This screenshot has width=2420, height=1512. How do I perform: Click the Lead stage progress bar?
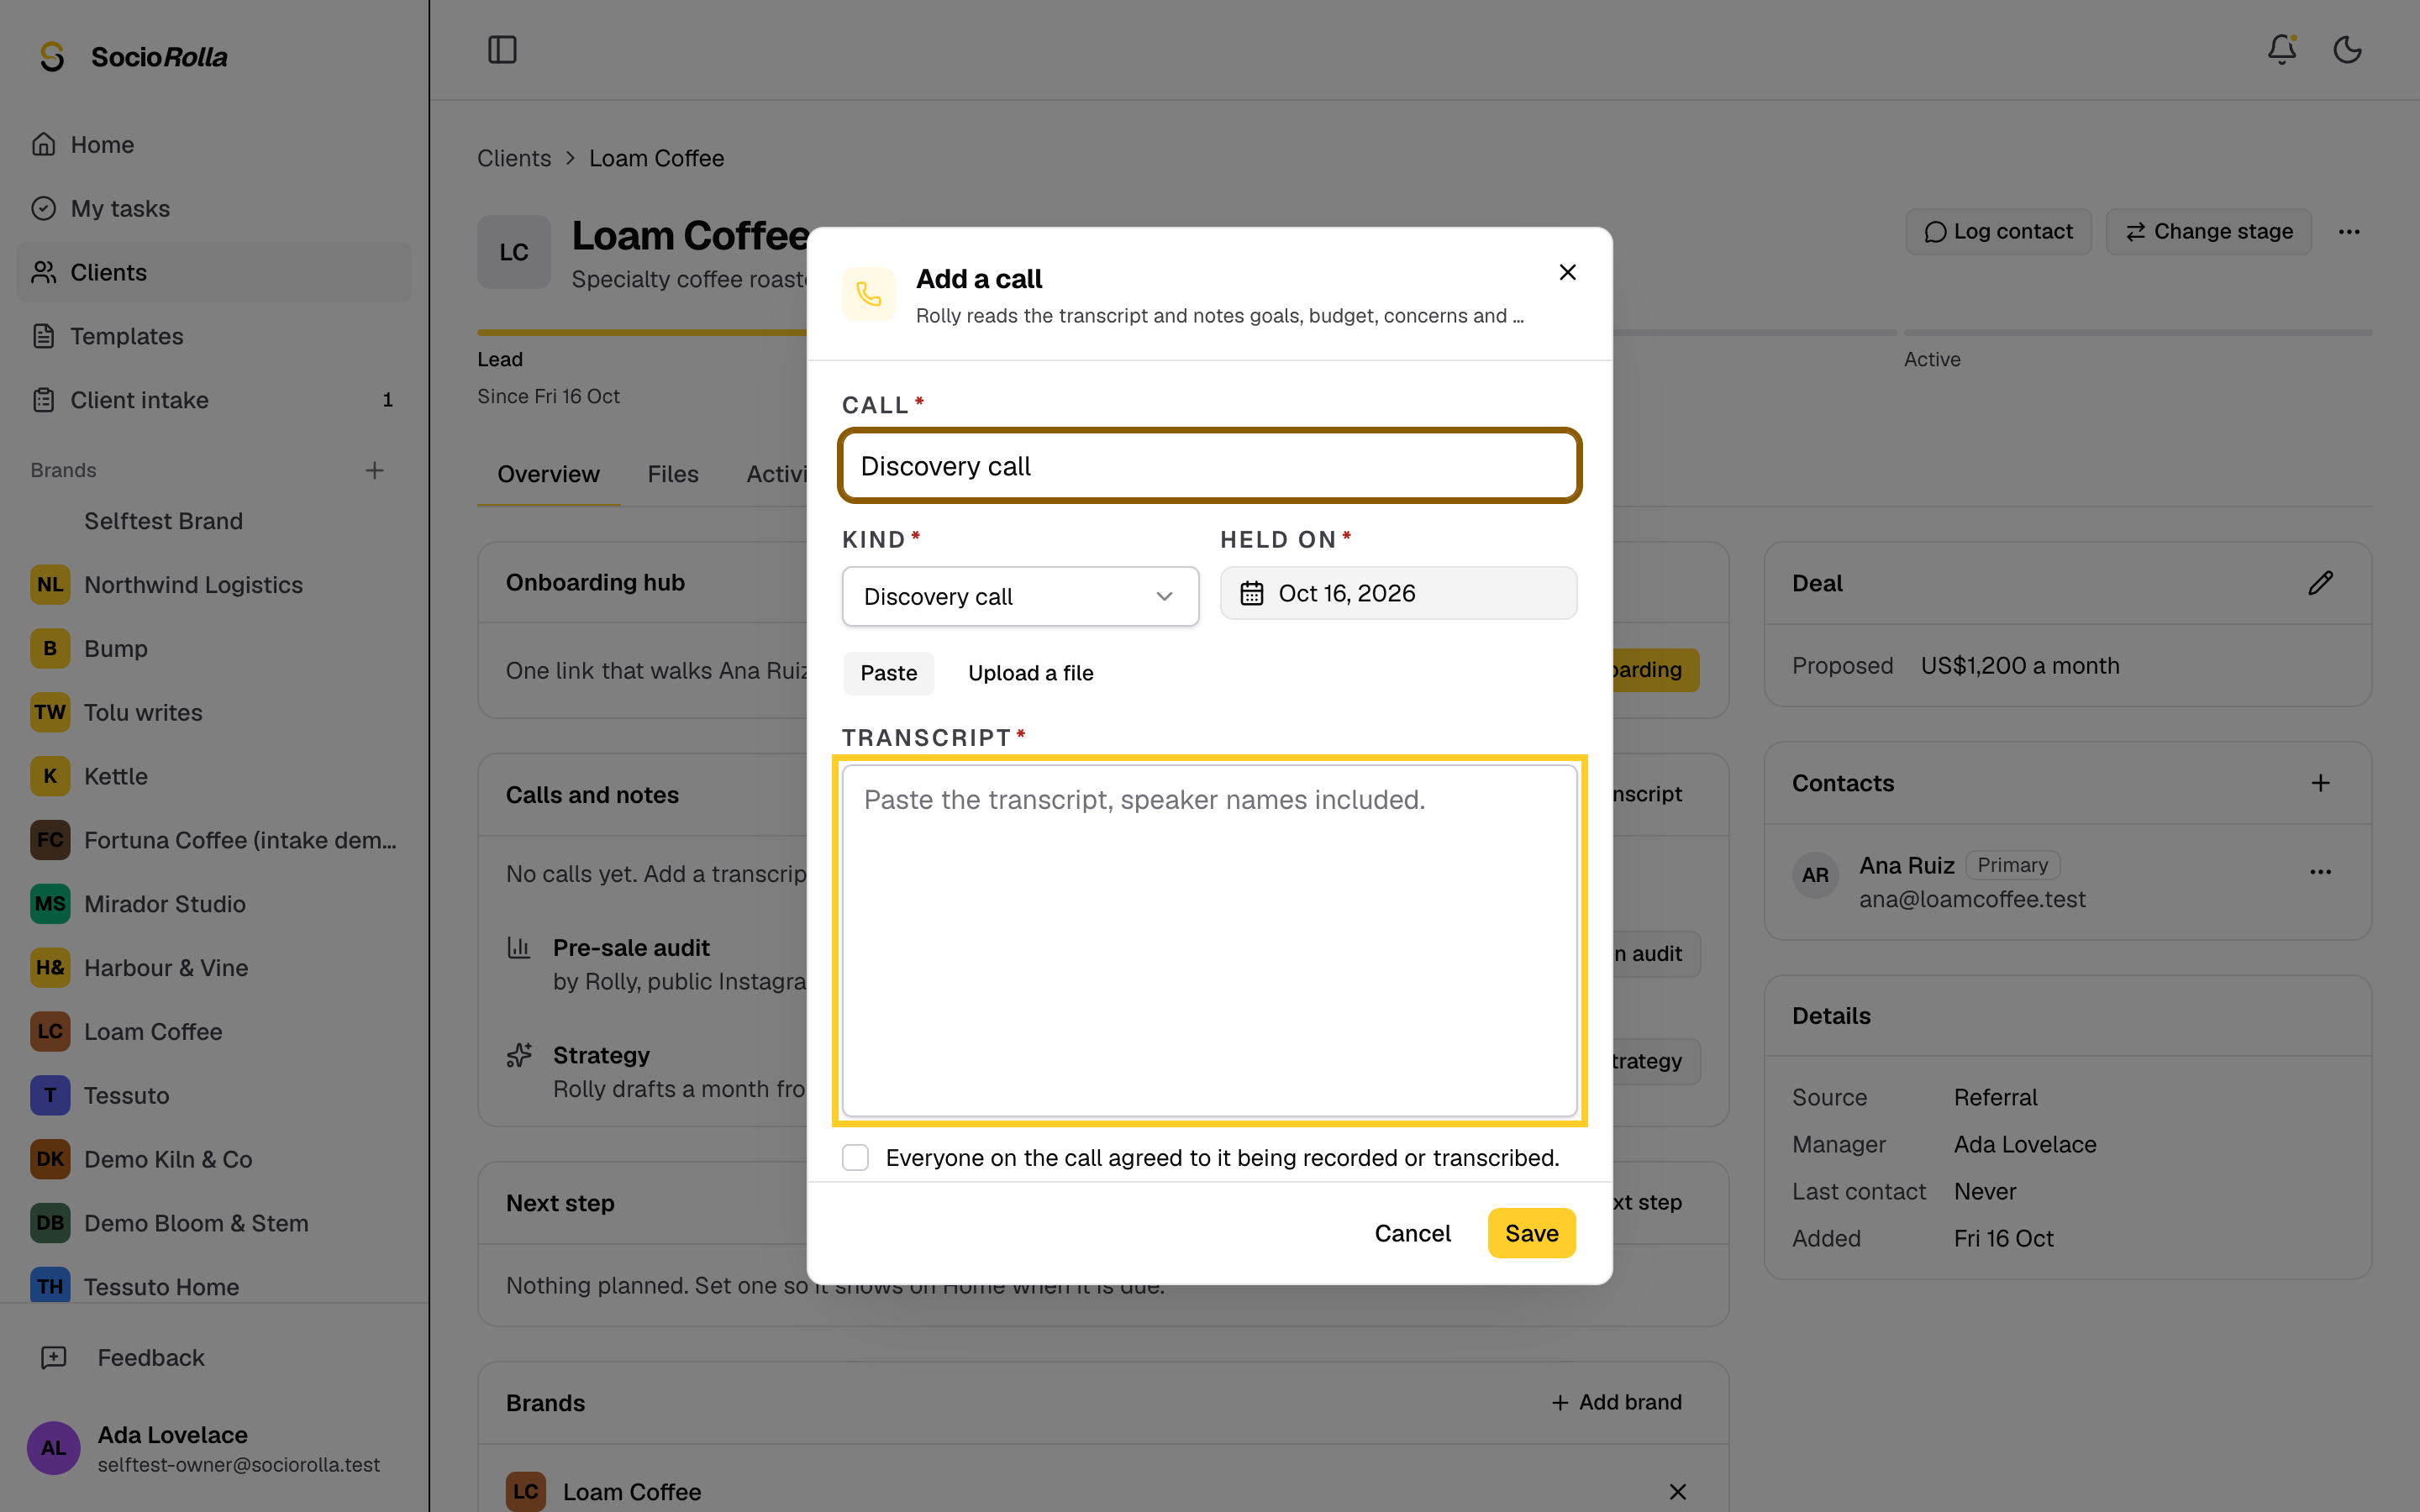642,332
